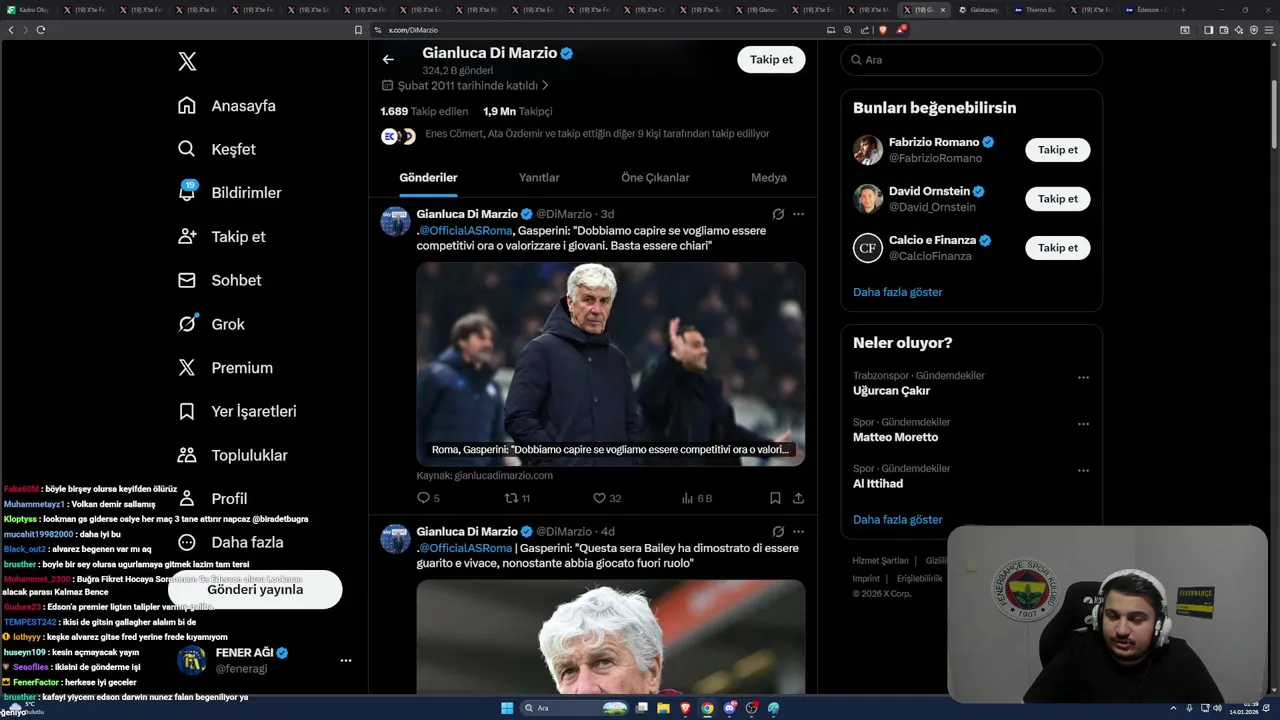Open Discord from taskbar
Viewport: 1280px width, 720px height.
[729, 708]
